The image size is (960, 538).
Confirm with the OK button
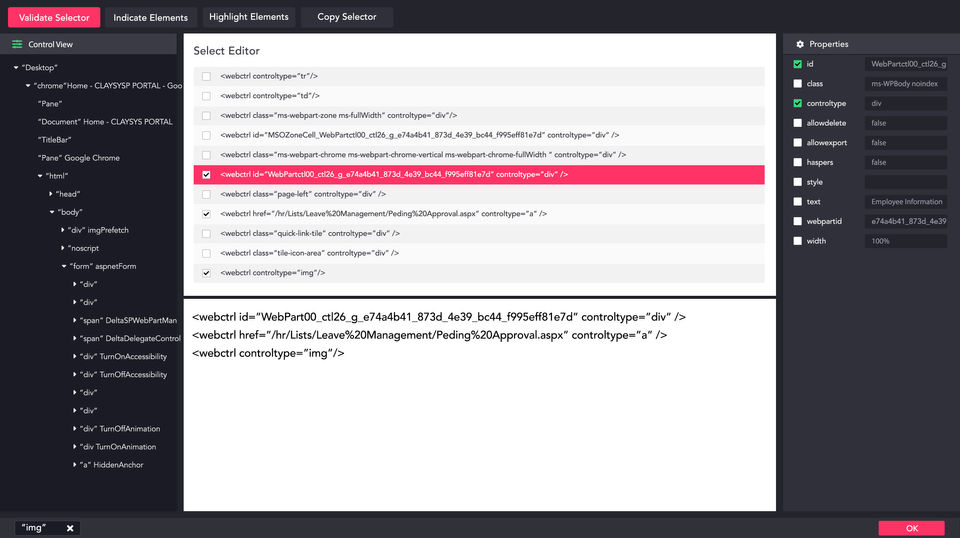click(911, 528)
